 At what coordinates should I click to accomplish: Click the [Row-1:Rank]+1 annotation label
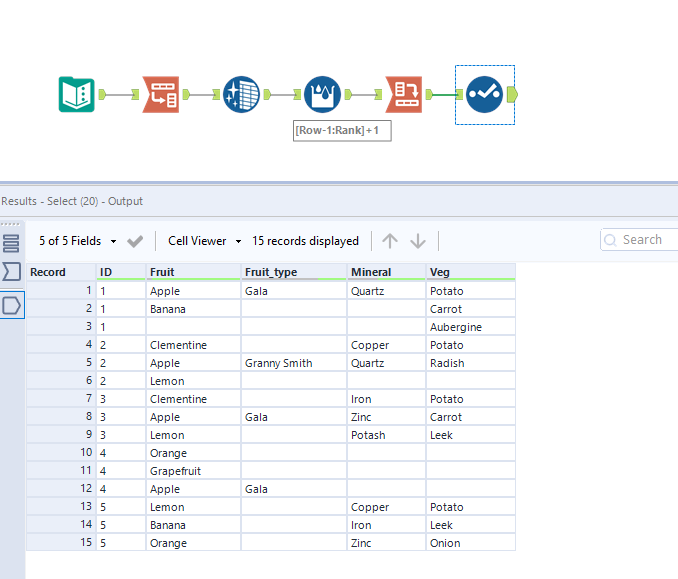coord(342,131)
